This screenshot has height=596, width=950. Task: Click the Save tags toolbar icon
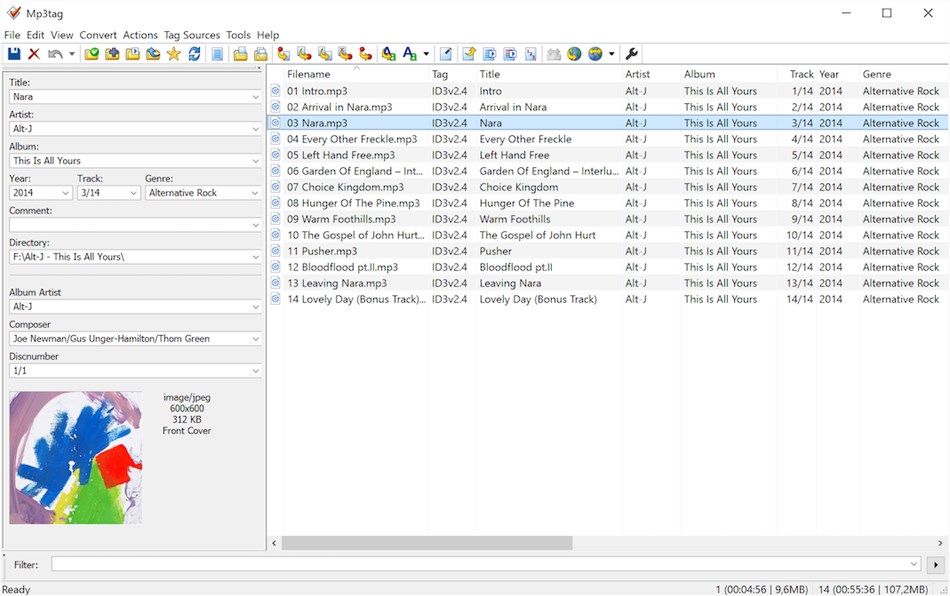(13, 53)
